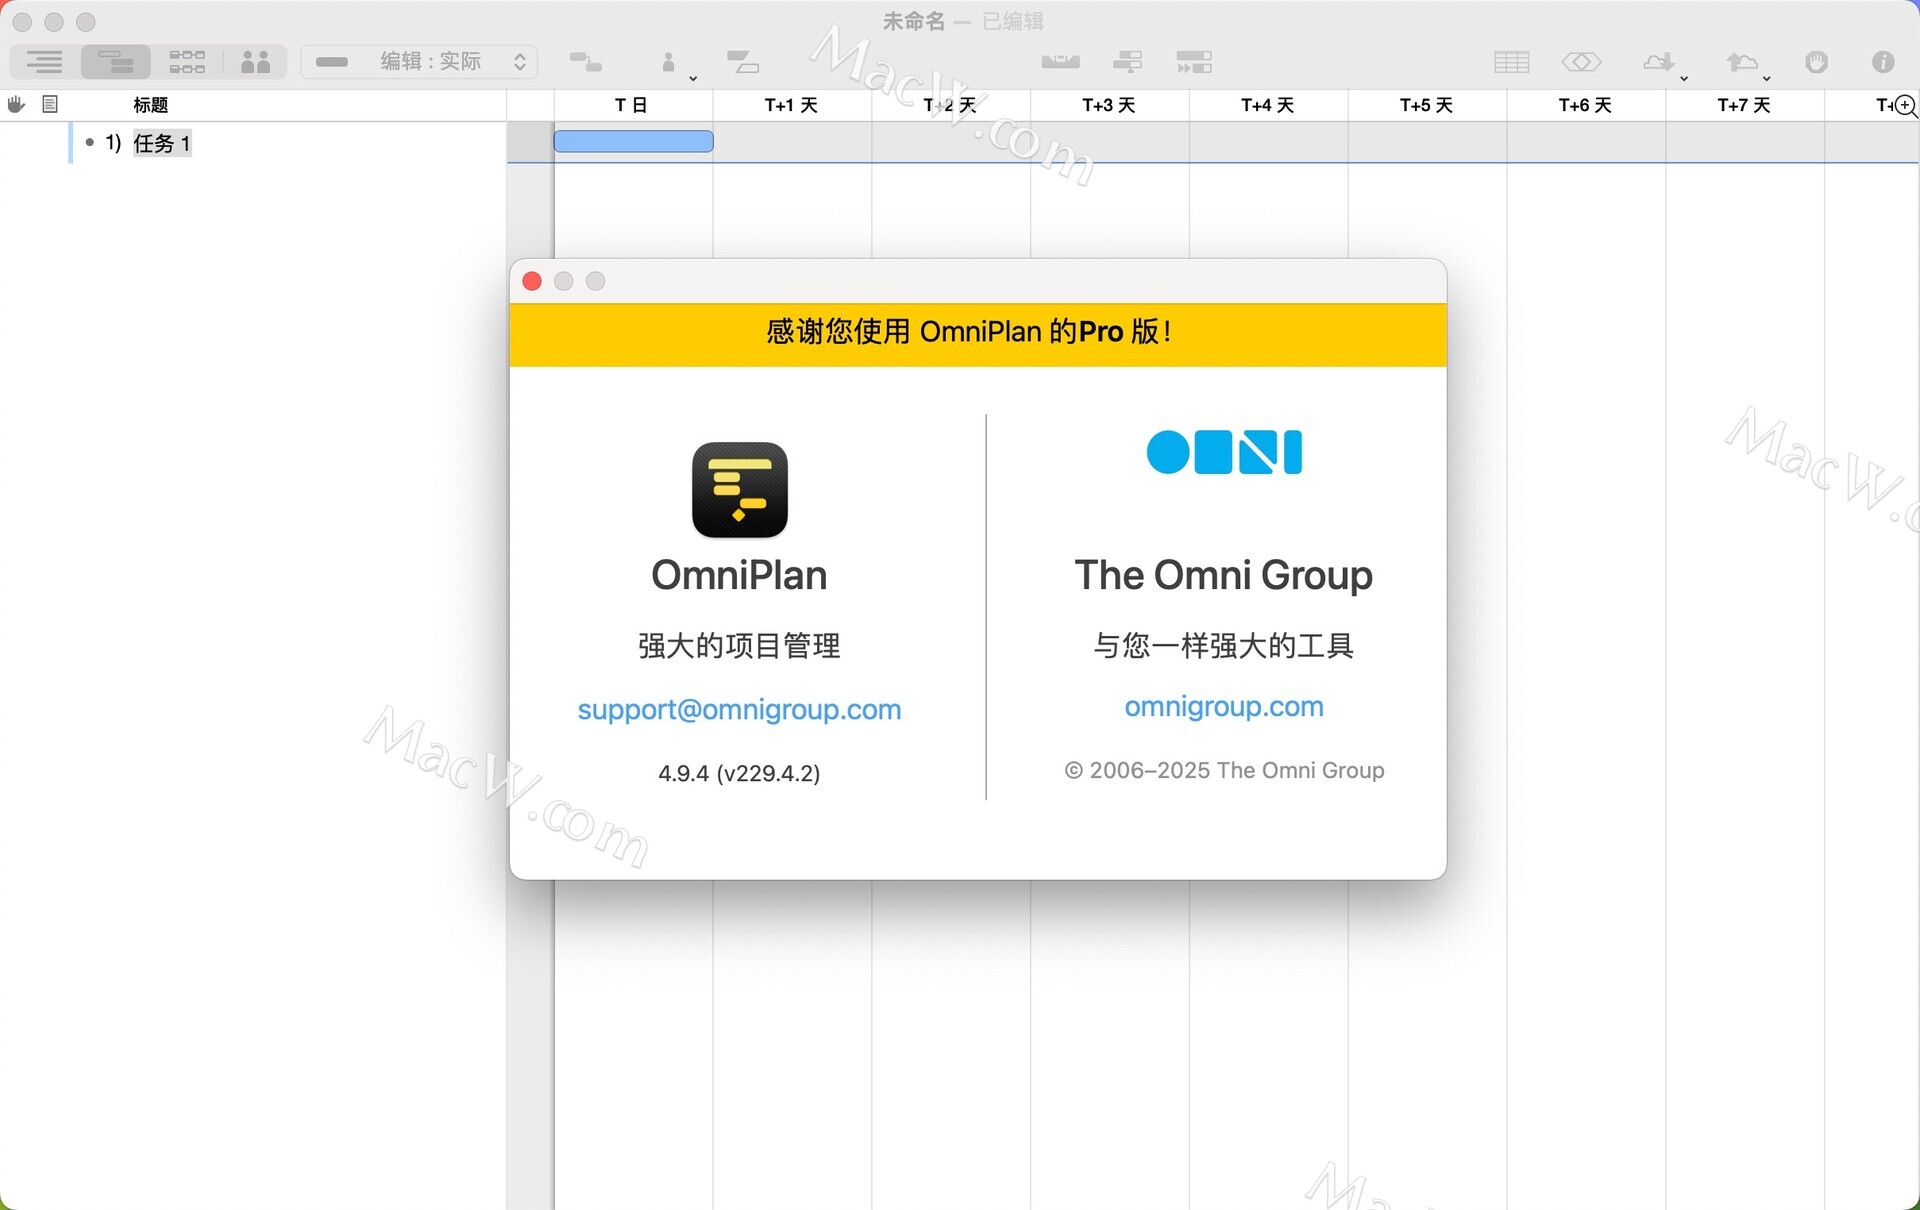The height and width of the screenshot is (1210, 1920).
Task: Click the 强大的项目管理 tagline
Action: tap(739, 646)
